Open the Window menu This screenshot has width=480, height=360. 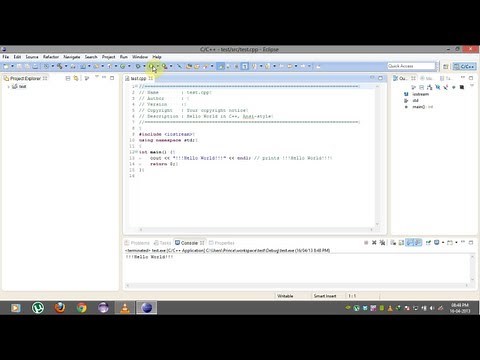[140, 57]
